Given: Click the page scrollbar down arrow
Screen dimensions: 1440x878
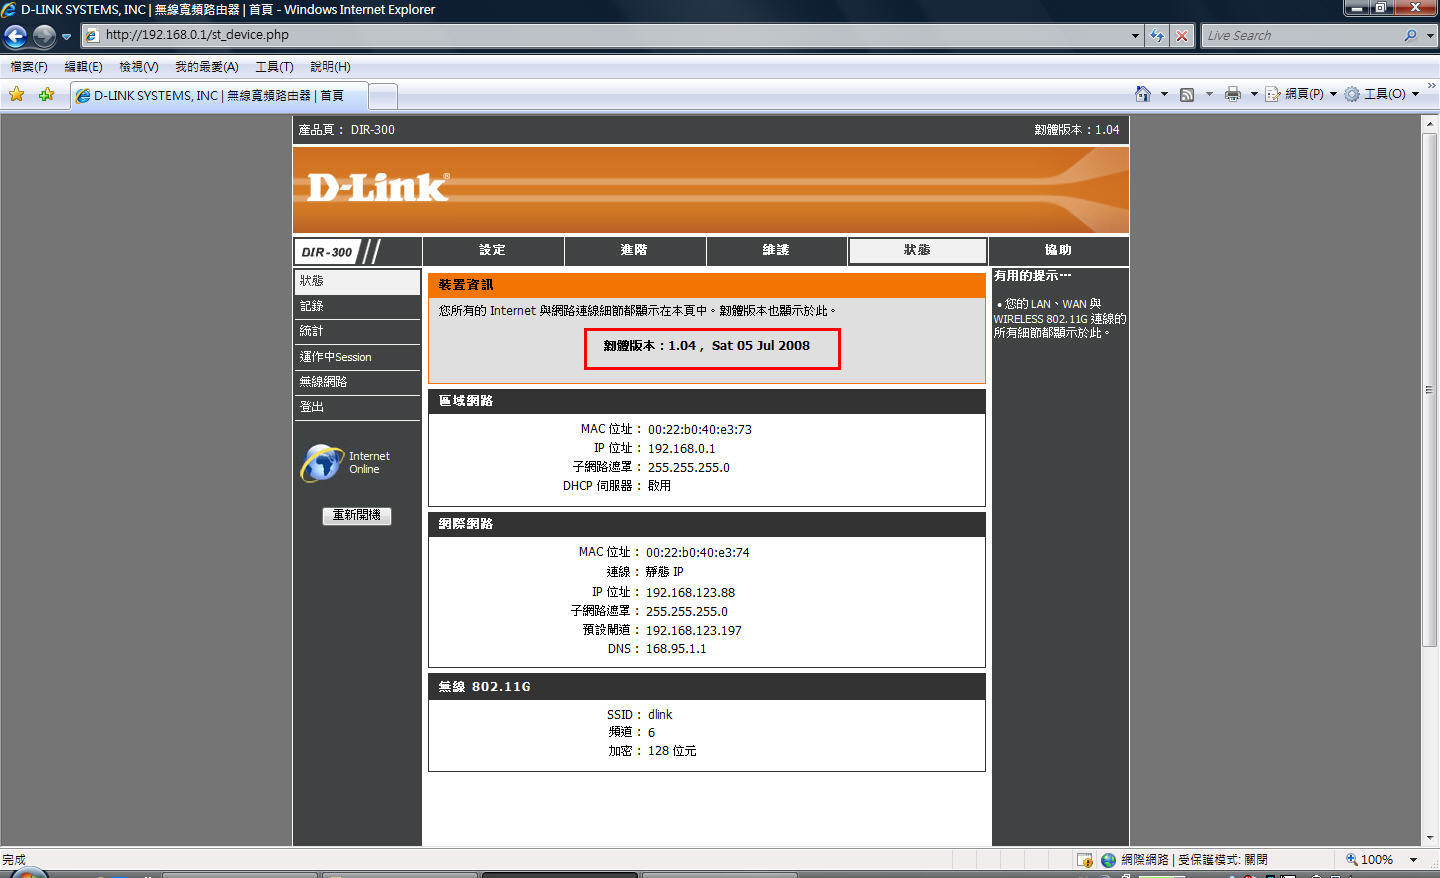Looking at the screenshot, I should tap(1429, 838).
